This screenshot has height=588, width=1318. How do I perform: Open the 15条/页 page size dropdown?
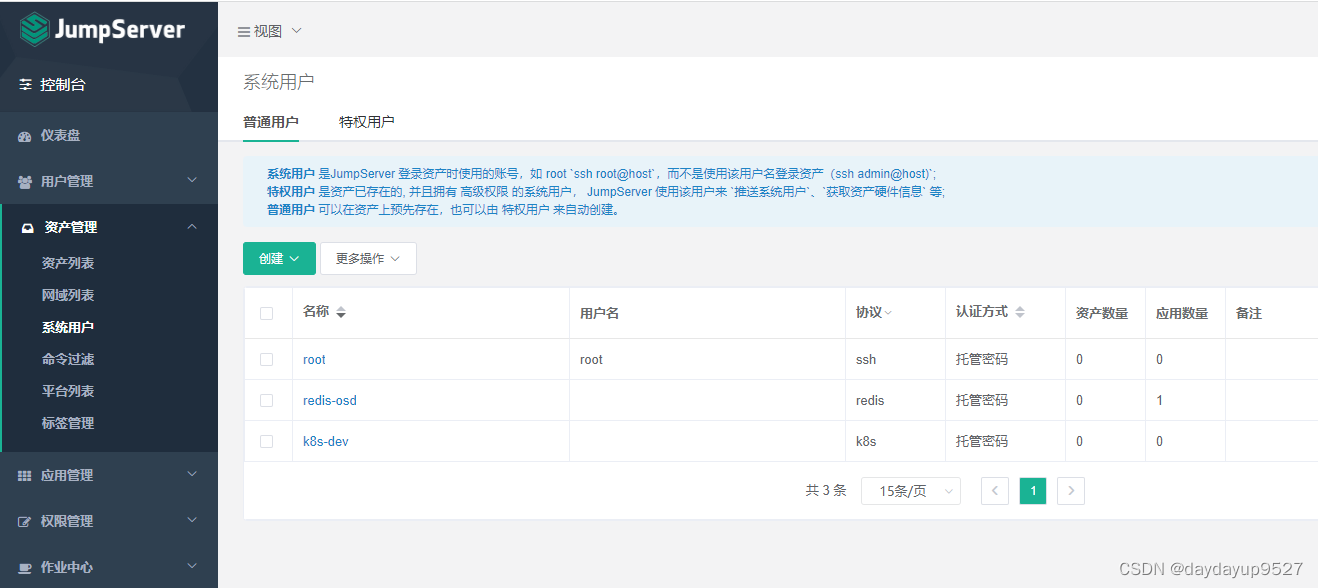click(x=911, y=491)
